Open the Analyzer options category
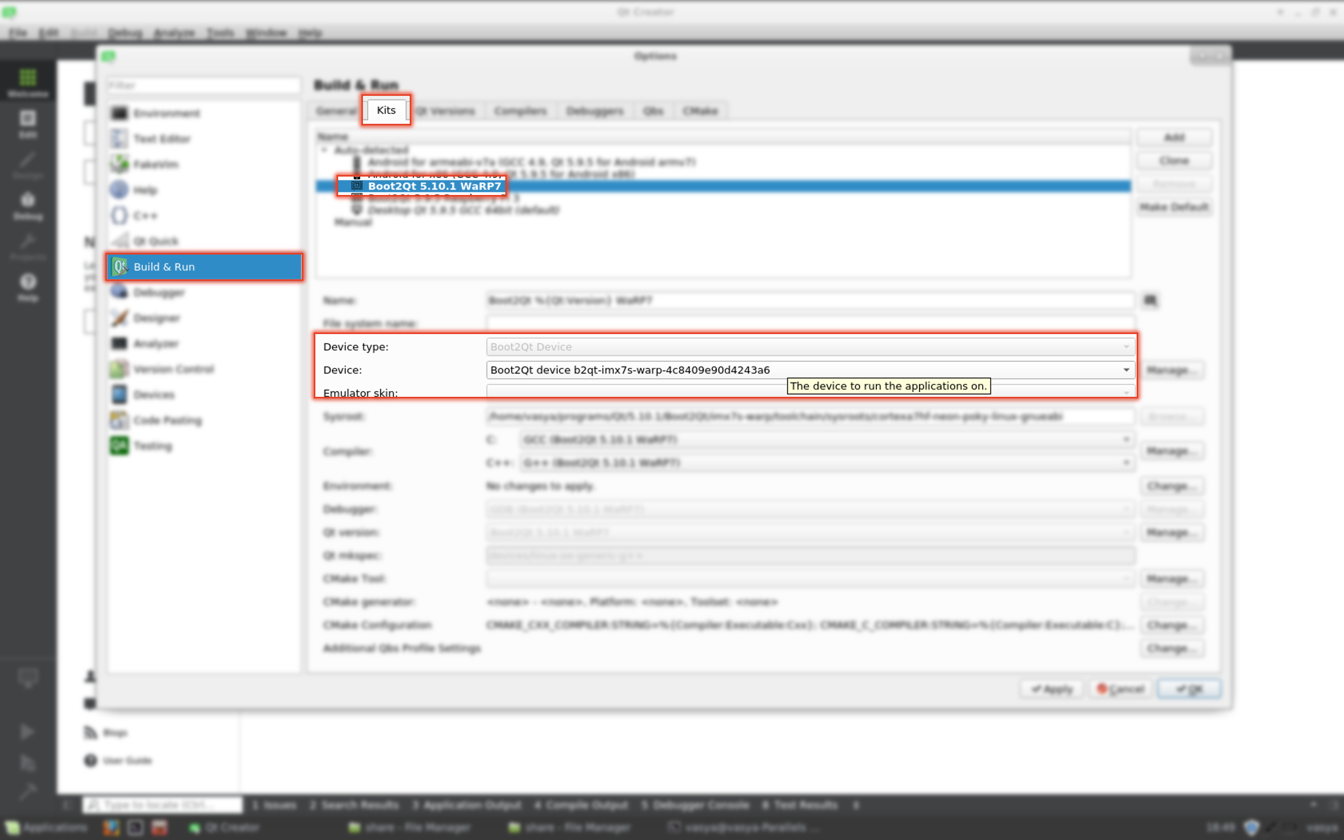The width and height of the screenshot is (1344, 840). (x=204, y=344)
